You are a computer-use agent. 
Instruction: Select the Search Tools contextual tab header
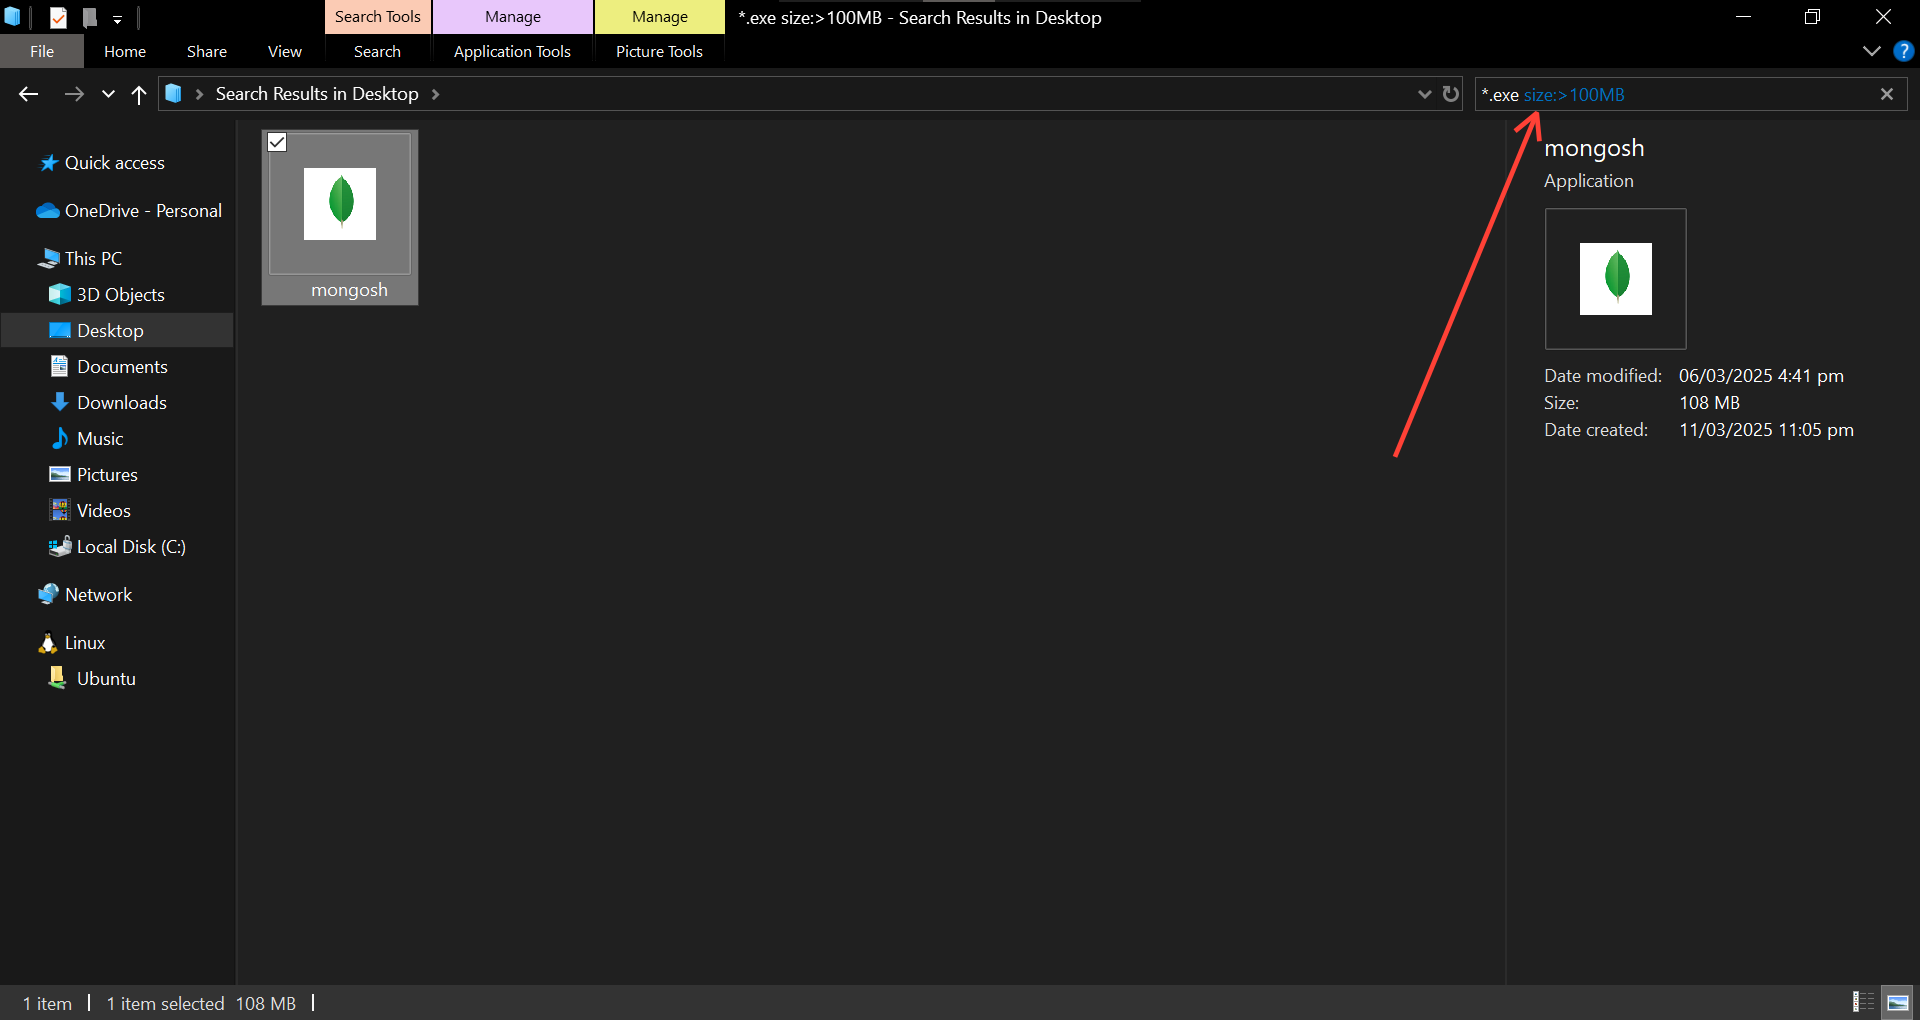(x=378, y=17)
